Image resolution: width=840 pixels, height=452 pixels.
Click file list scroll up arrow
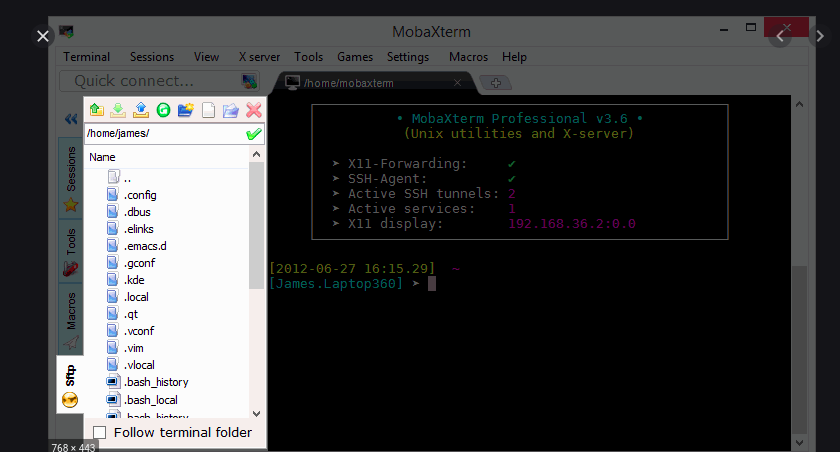point(256,155)
